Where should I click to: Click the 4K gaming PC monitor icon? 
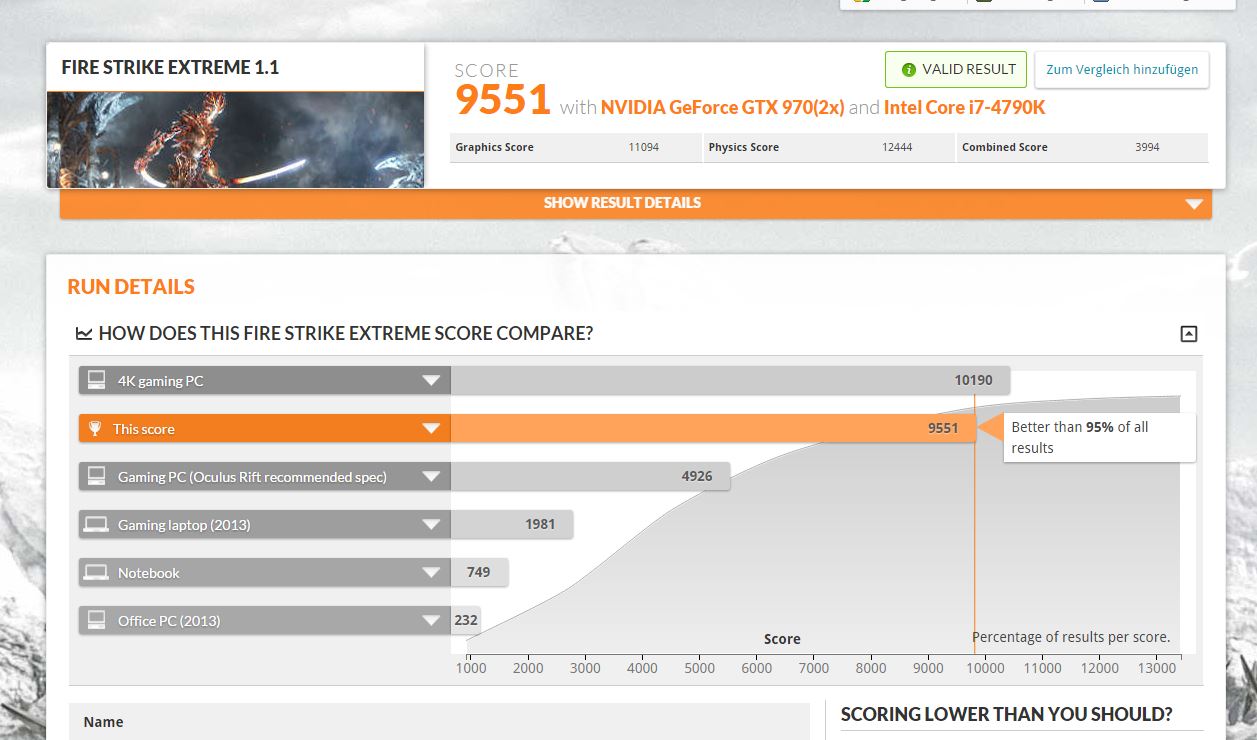point(96,380)
